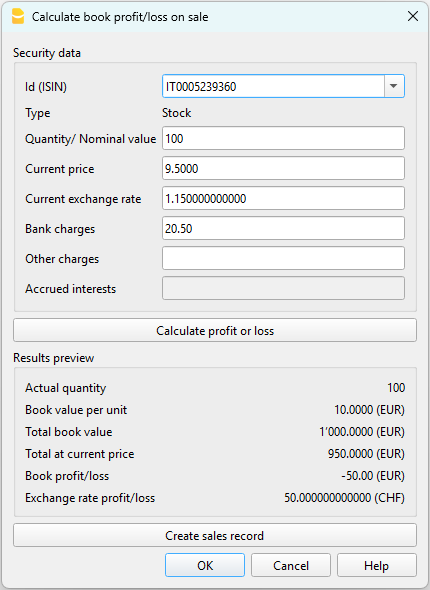
Task: Open the Id (ISIN) dropdown arrow
Action: [394, 86]
